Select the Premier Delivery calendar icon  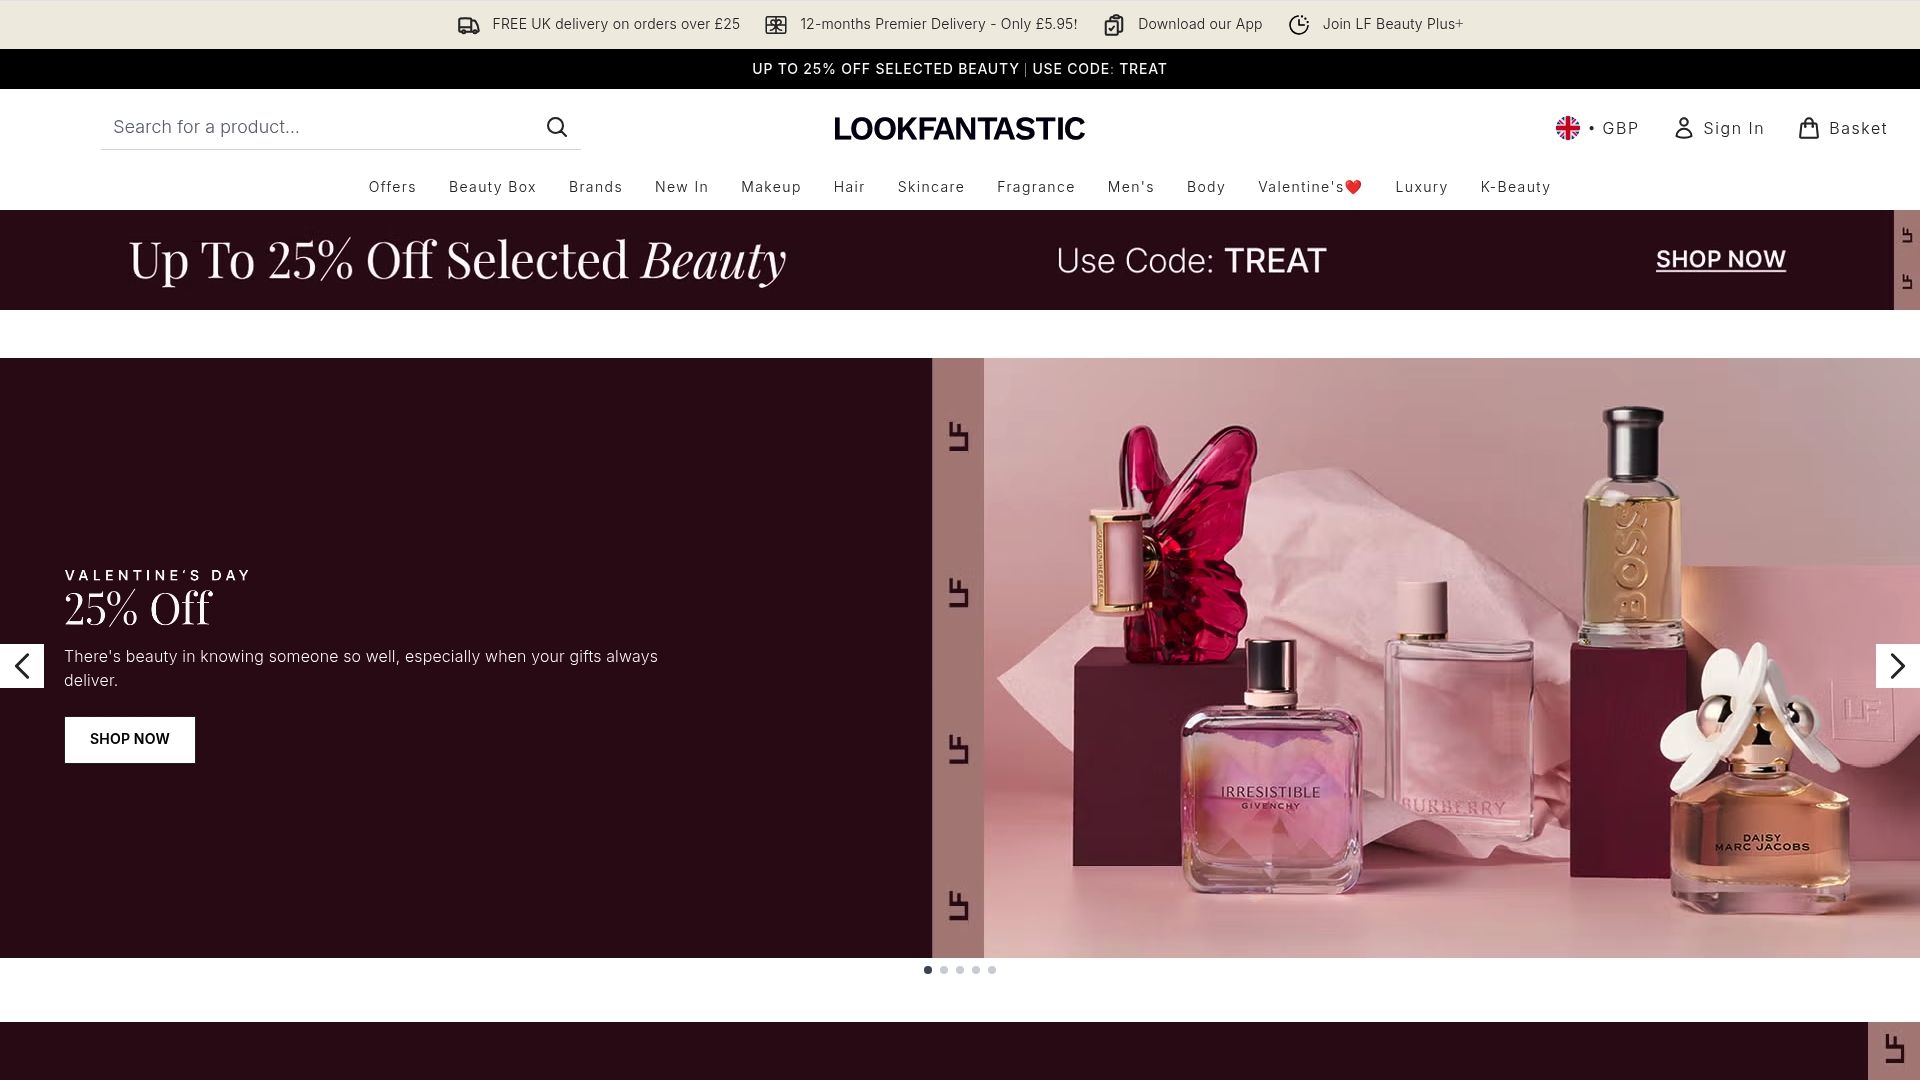pyautogui.click(x=776, y=24)
